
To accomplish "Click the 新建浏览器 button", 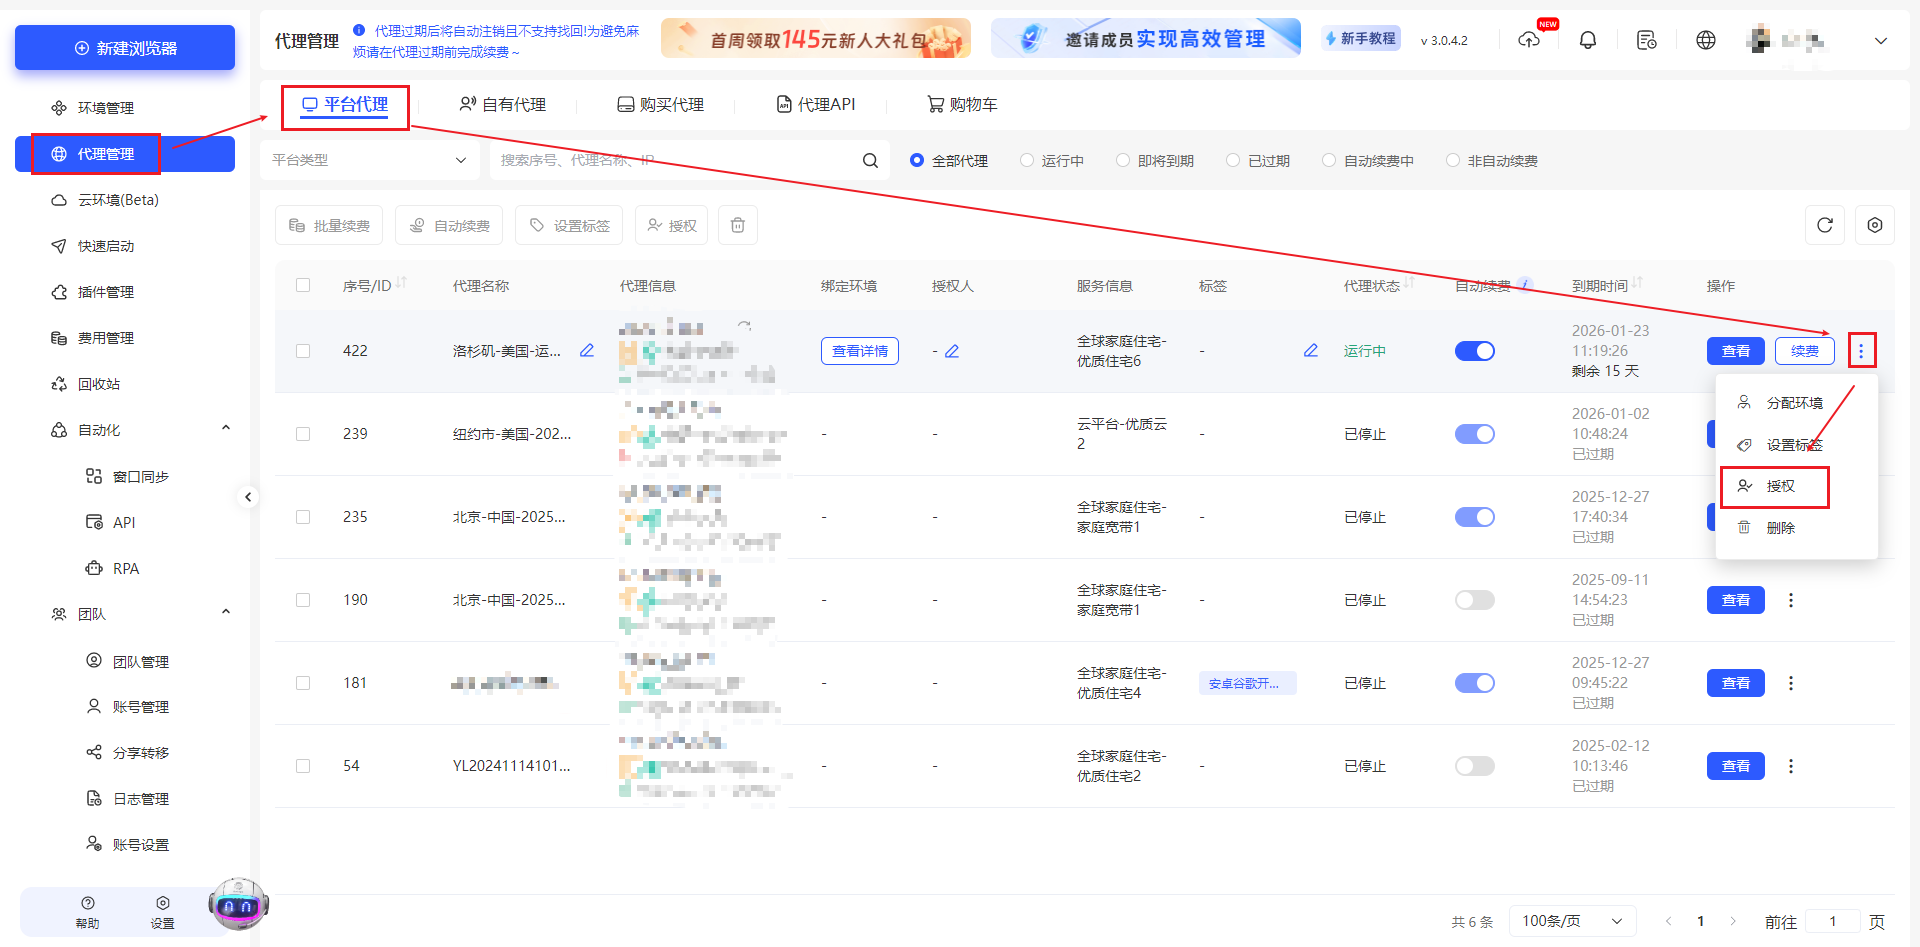I will 124,47.
